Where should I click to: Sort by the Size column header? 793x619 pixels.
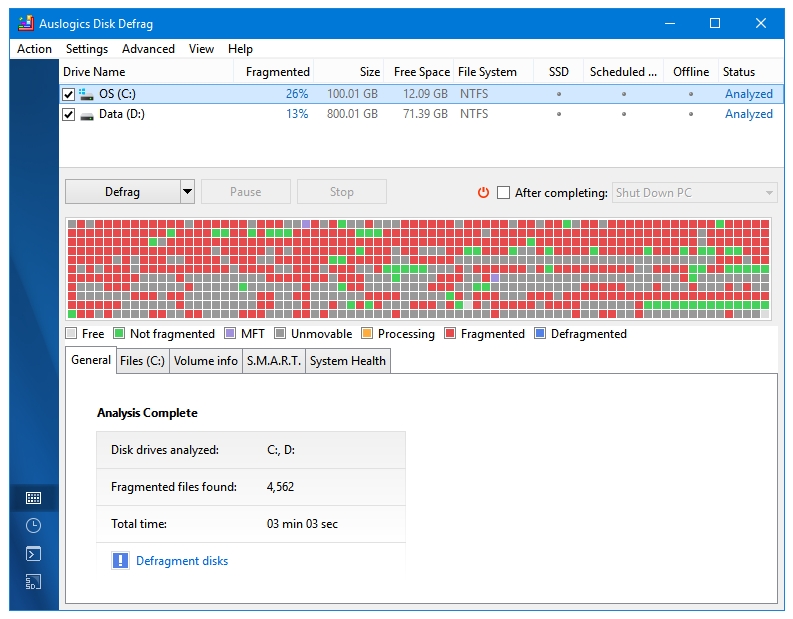pos(348,72)
